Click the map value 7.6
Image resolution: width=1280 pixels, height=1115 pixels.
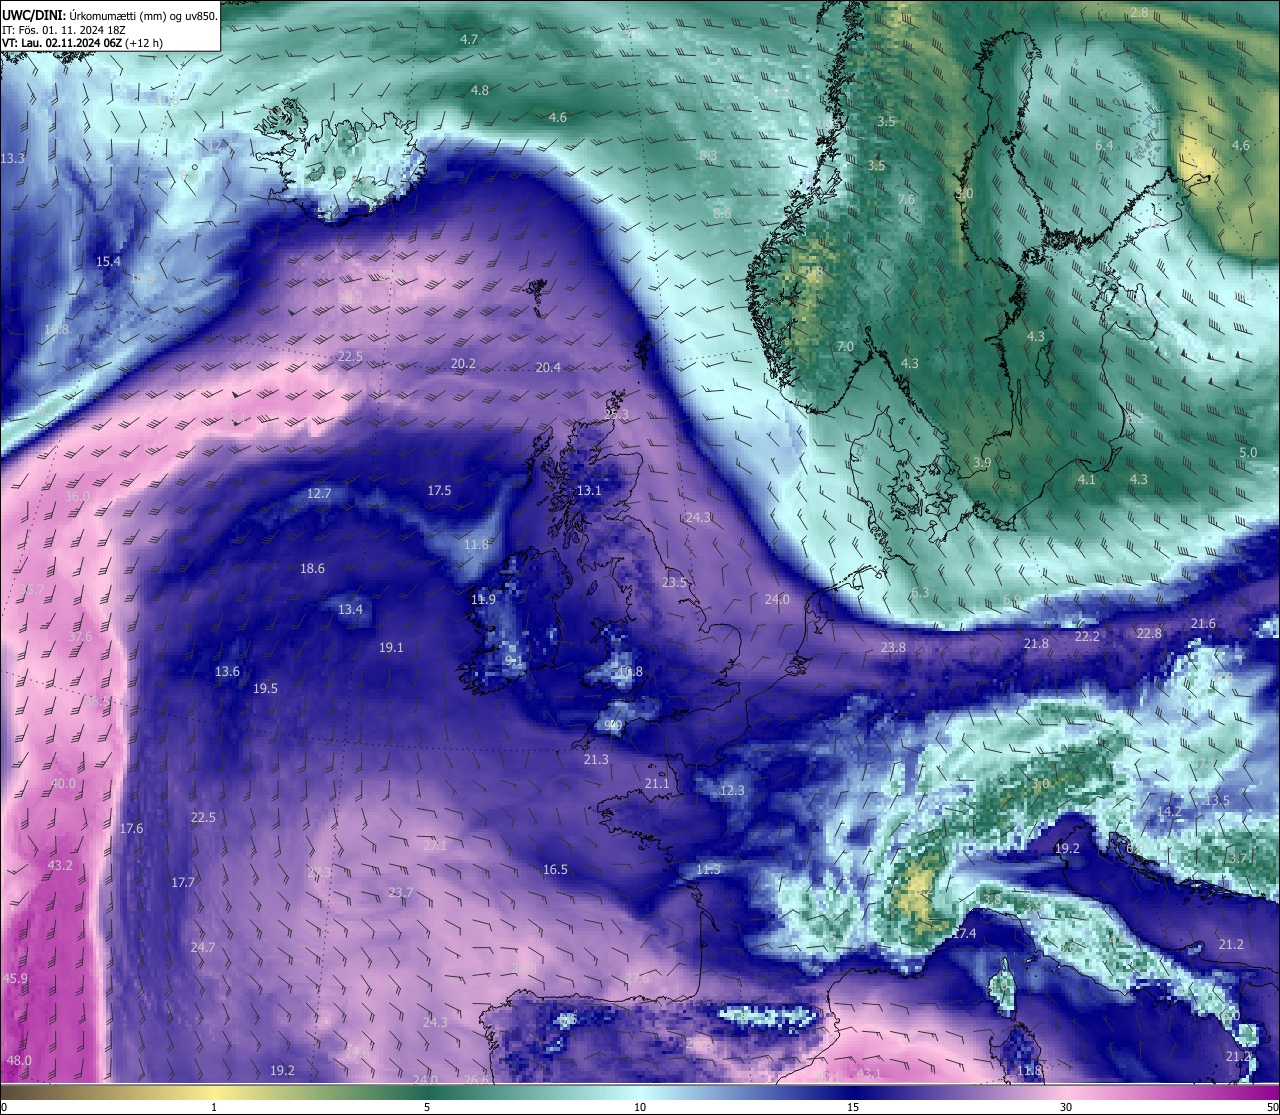pos(906,199)
